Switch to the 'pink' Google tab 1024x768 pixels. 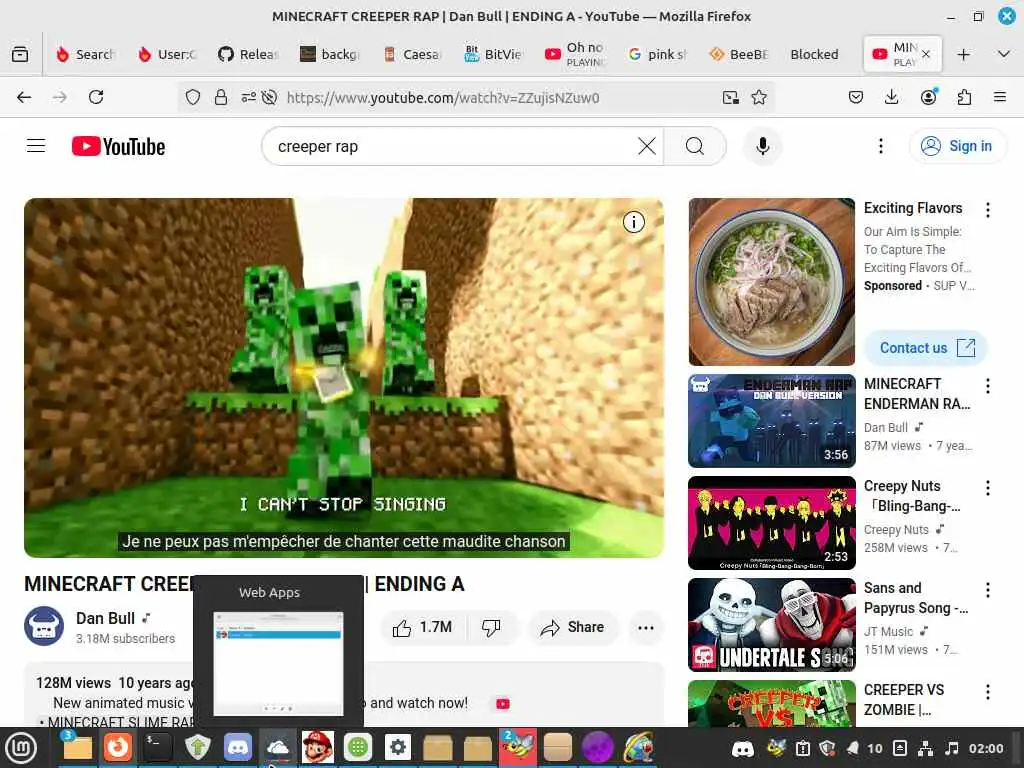pyautogui.click(x=658, y=54)
